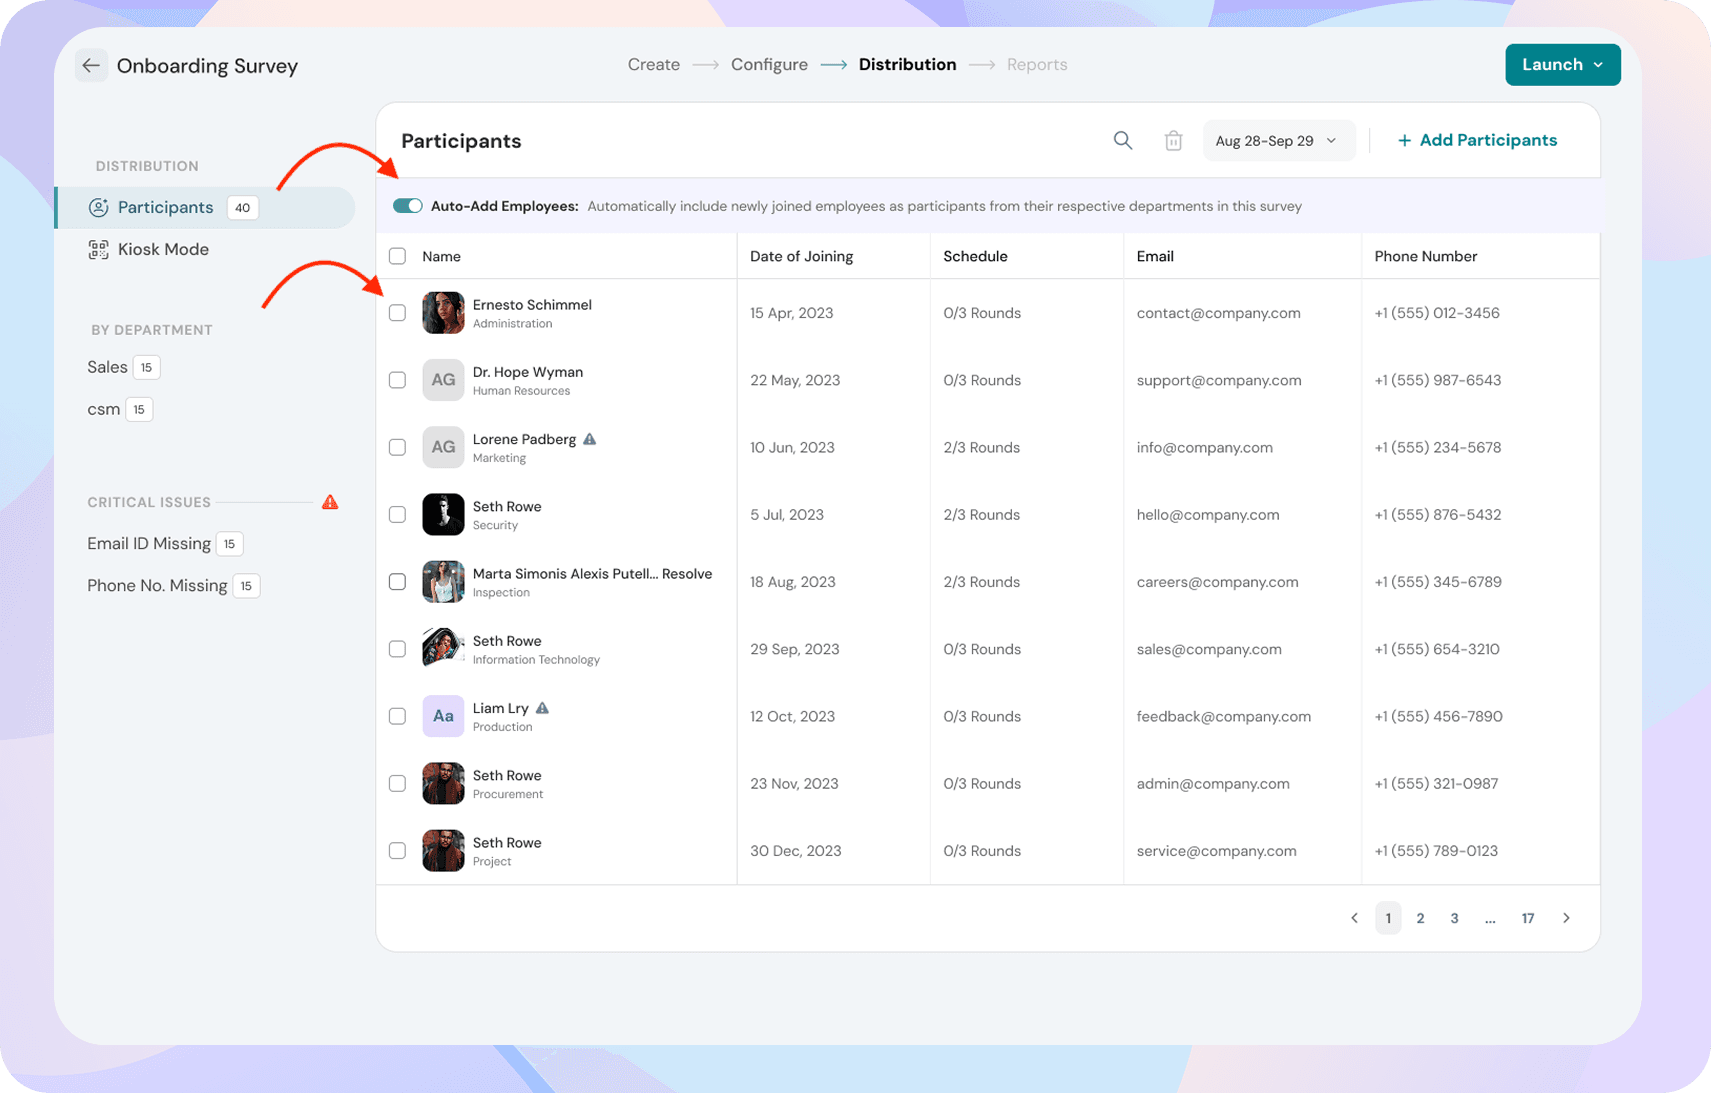Filter by Sales department
This screenshot has height=1093, width=1711.
click(123, 367)
